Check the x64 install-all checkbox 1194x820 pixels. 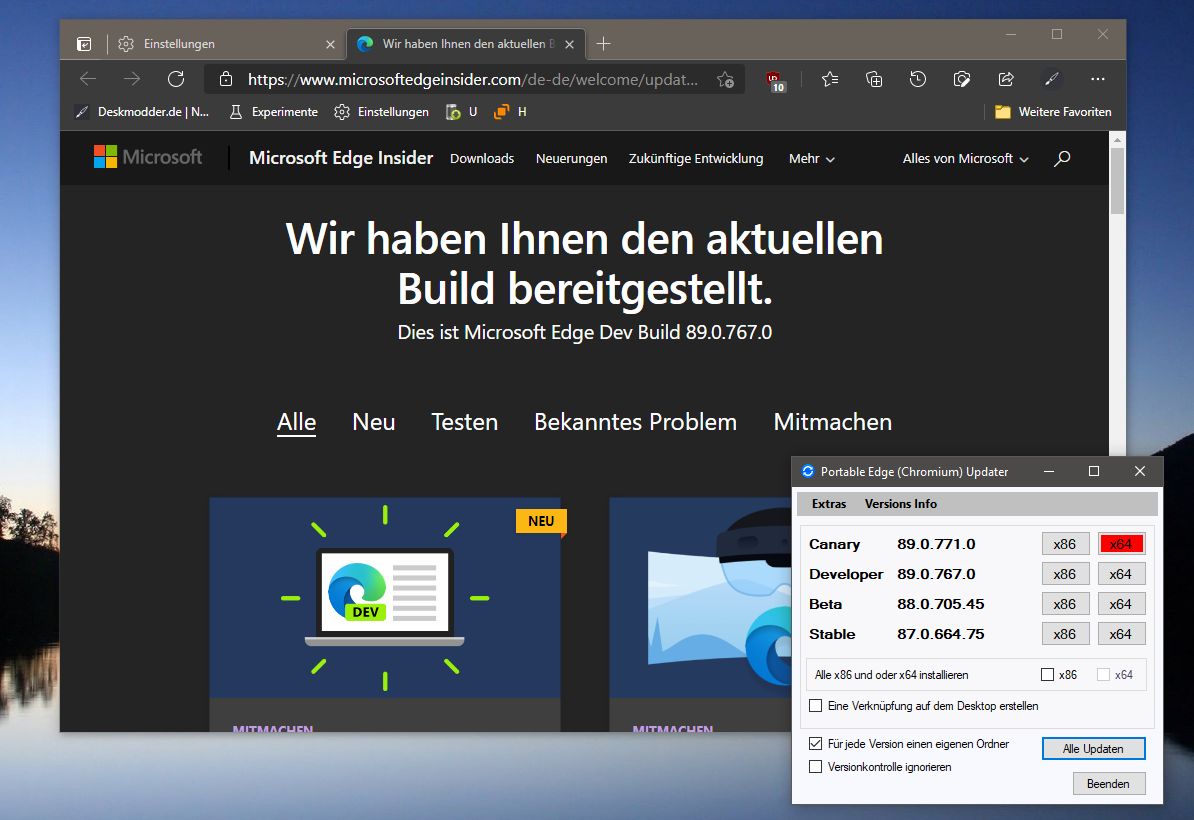pyautogui.click(x=1103, y=675)
